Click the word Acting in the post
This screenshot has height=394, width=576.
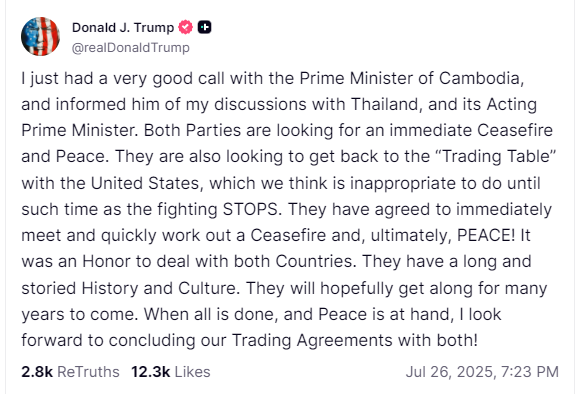click(x=512, y=105)
